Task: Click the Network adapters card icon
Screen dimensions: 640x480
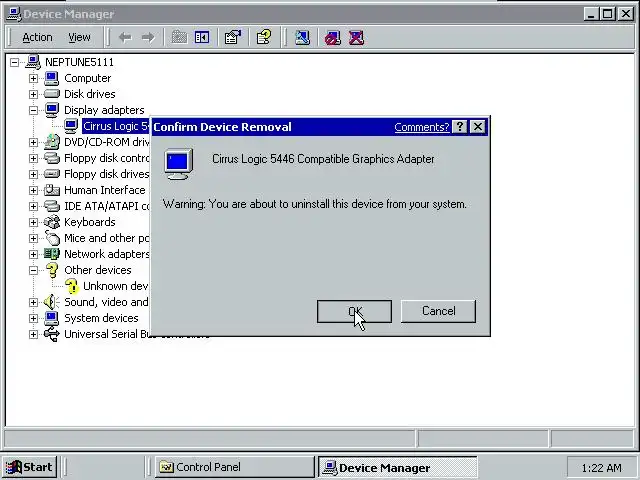Action: pos(52,254)
